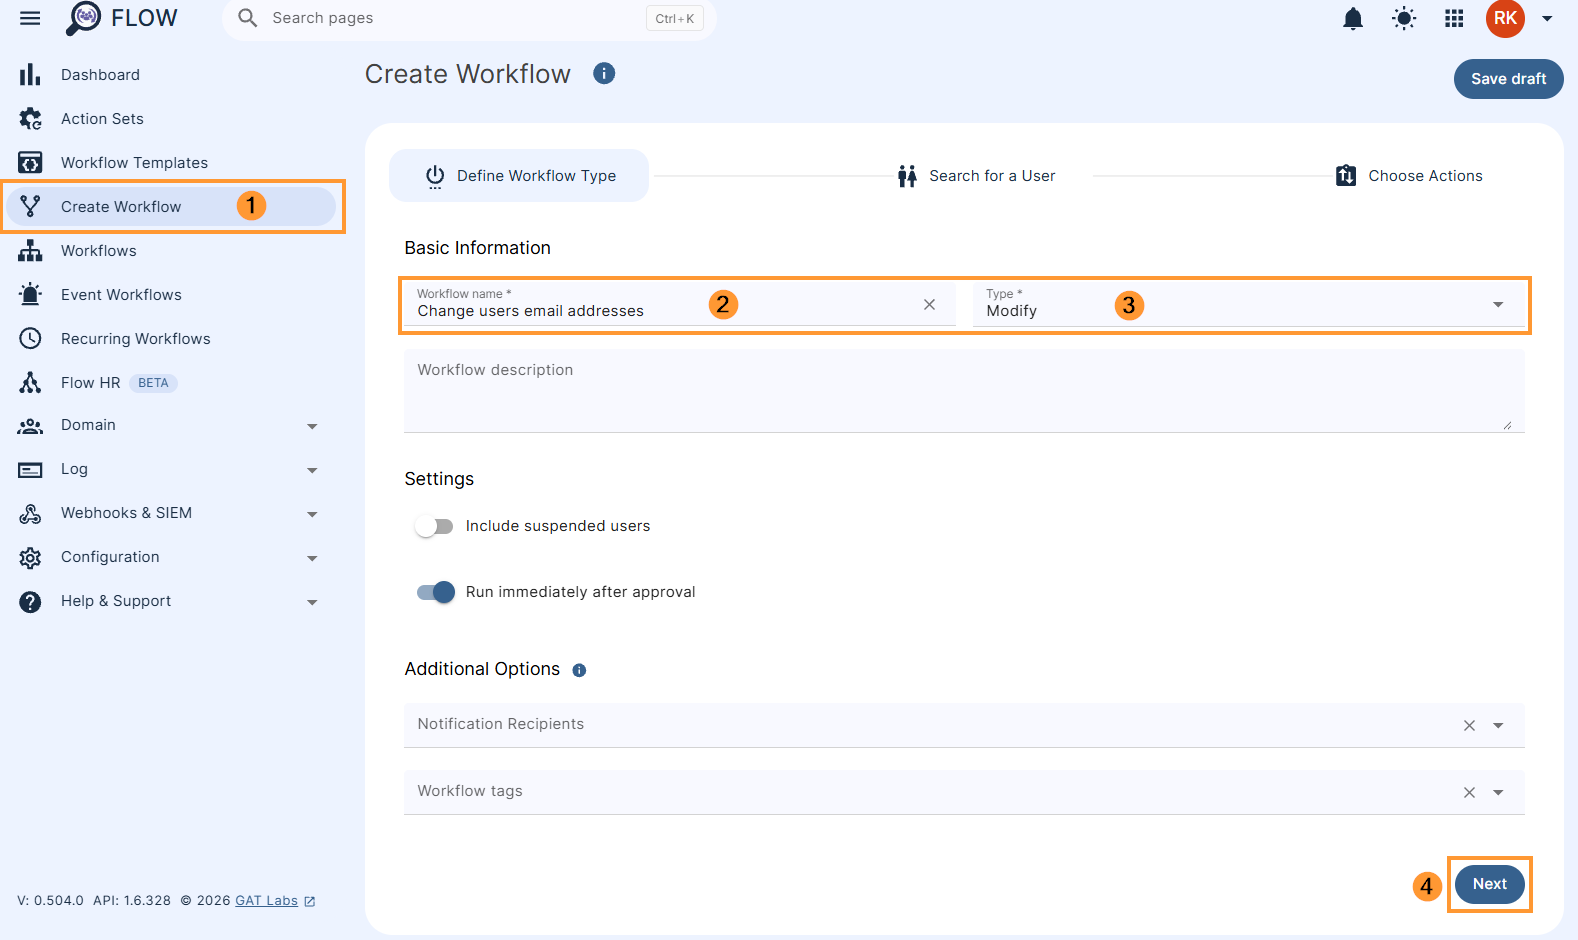Go to Workflow Templates page
Image resolution: width=1578 pixels, height=940 pixels.
pos(171,163)
